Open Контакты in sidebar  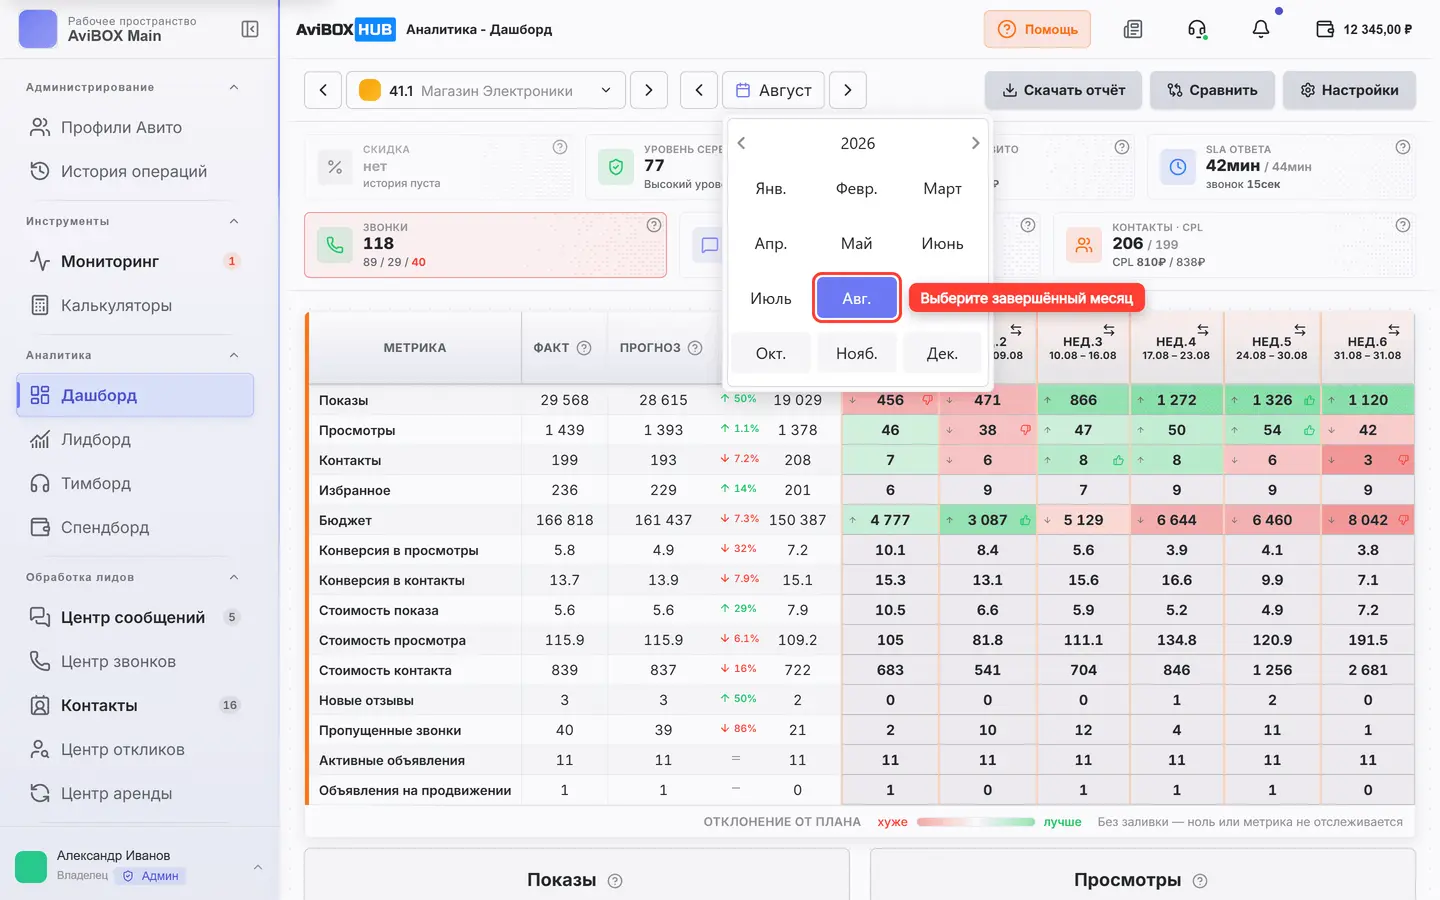[135, 705]
